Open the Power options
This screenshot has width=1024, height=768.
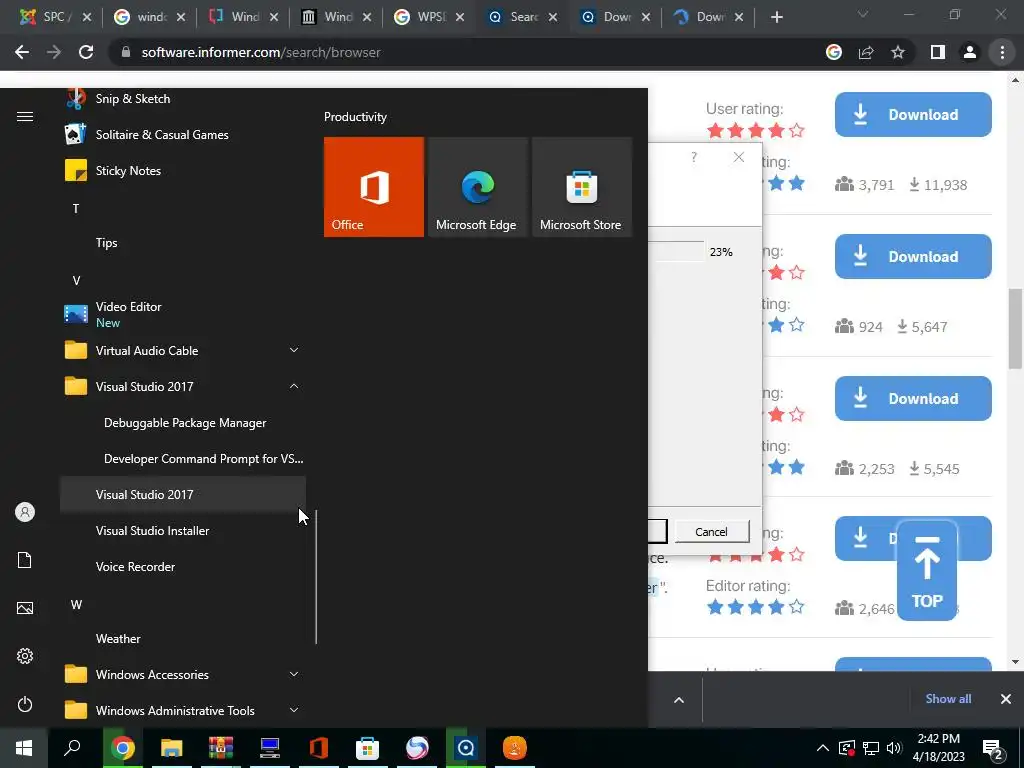pyautogui.click(x=25, y=704)
